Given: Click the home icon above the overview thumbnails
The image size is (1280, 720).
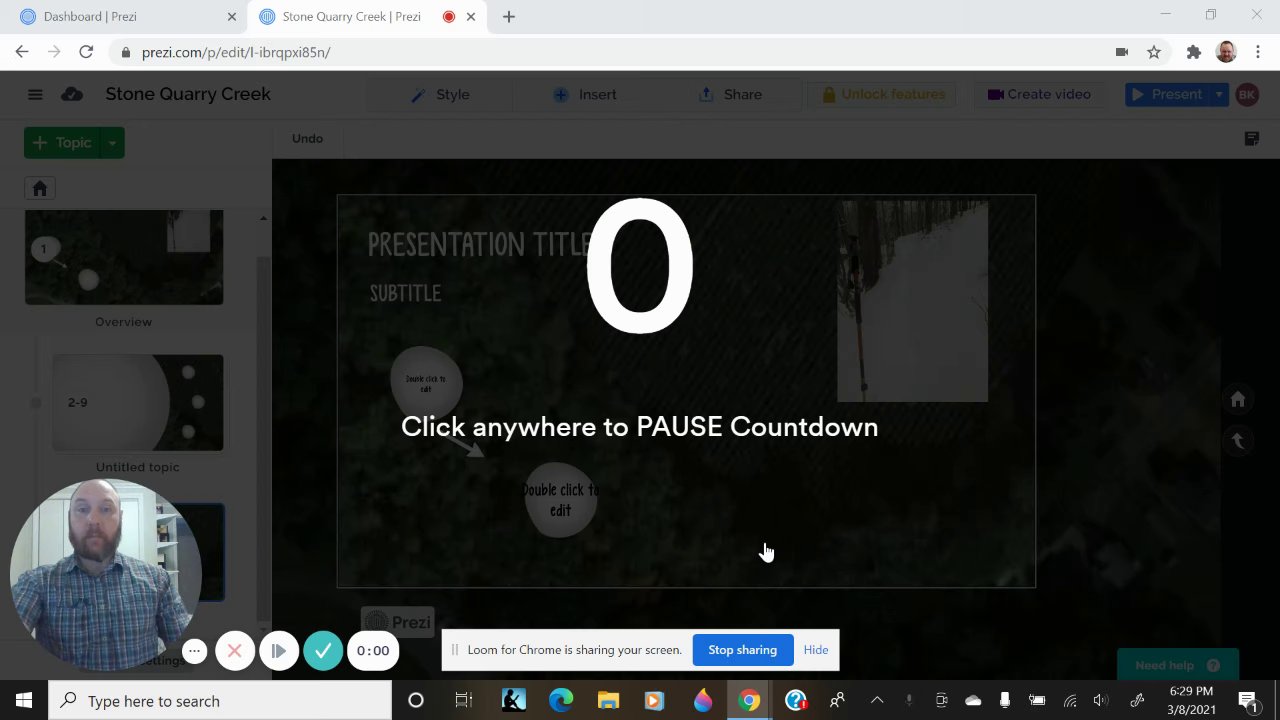Looking at the screenshot, I should (x=40, y=188).
